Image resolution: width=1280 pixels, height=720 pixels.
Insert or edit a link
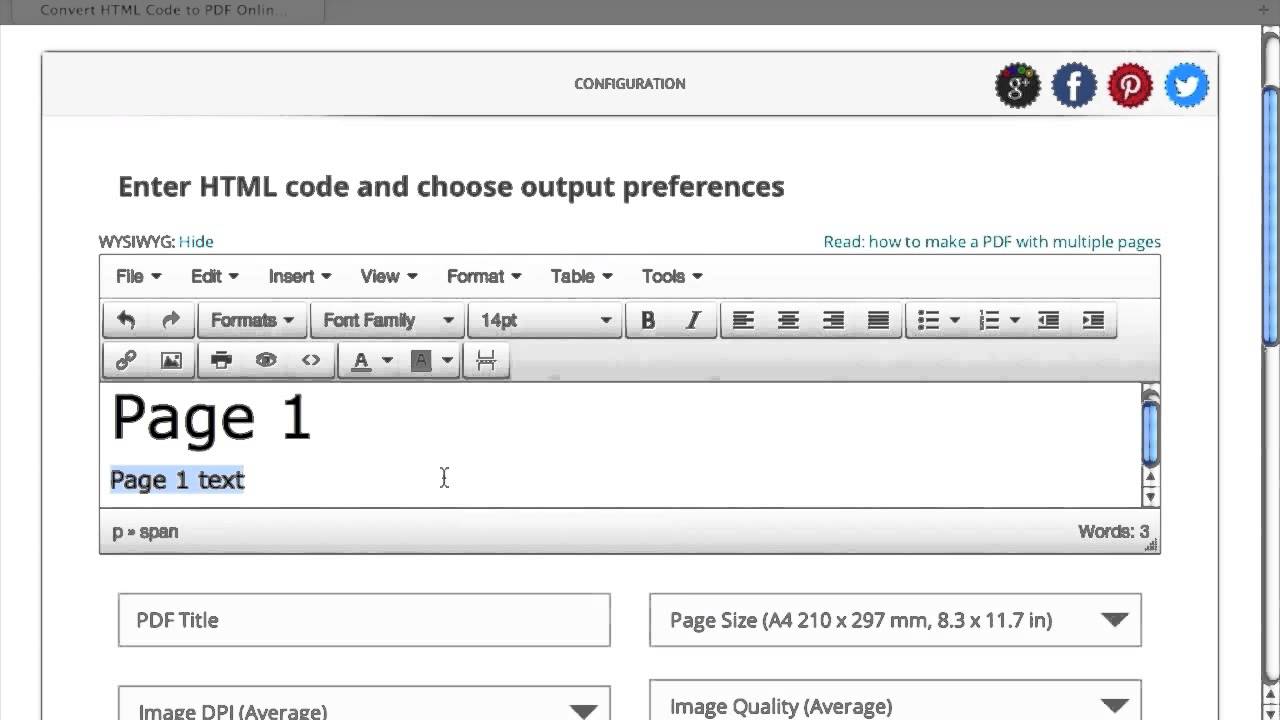(126, 360)
